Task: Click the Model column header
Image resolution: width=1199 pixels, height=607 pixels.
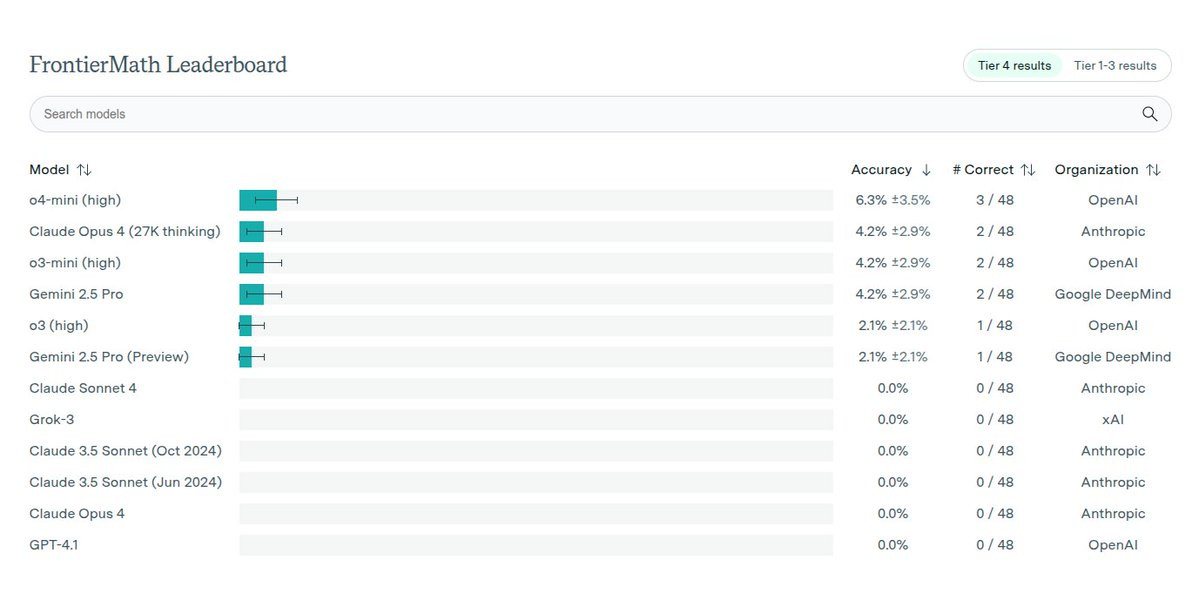Action: [49, 170]
